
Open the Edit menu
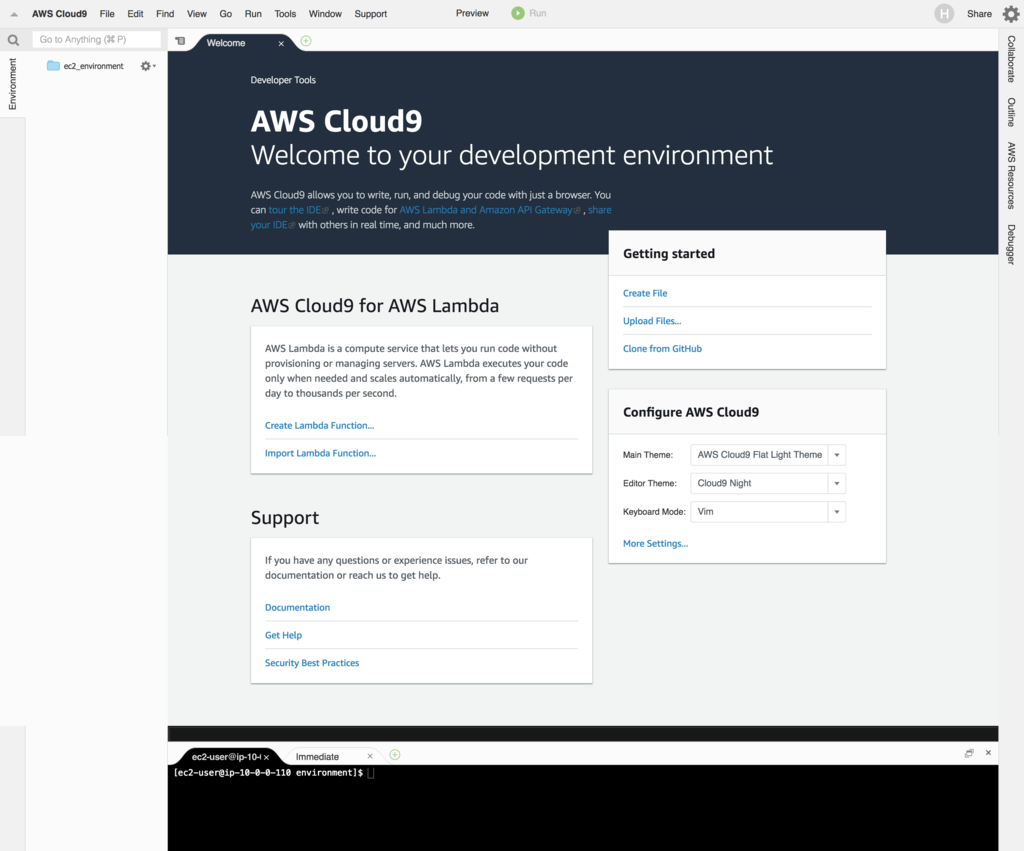(135, 14)
